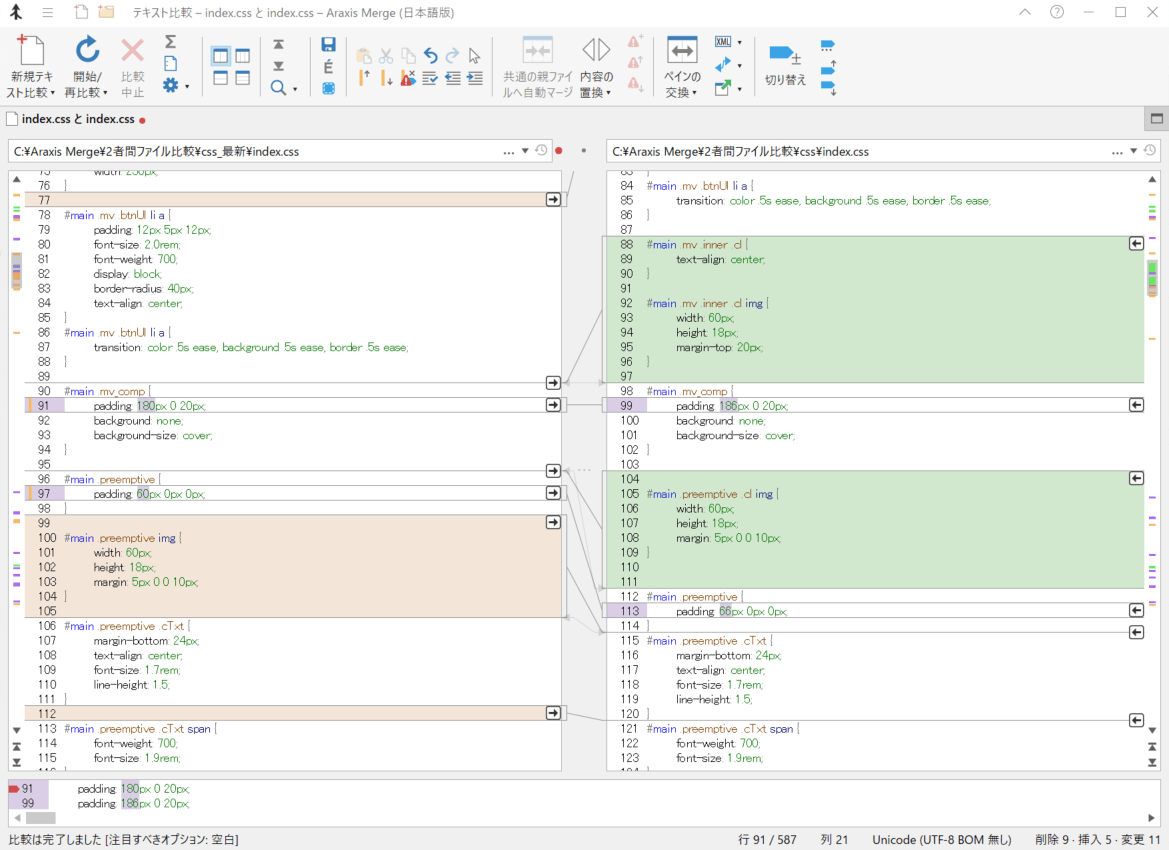
Task: Open the ペインの交換 swap panes dropdown
Action: (x=694, y=93)
